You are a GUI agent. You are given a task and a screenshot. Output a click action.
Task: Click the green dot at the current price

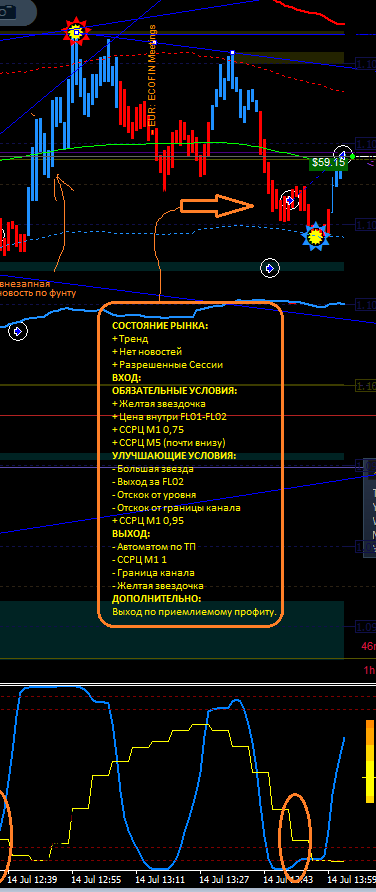(353, 156)
